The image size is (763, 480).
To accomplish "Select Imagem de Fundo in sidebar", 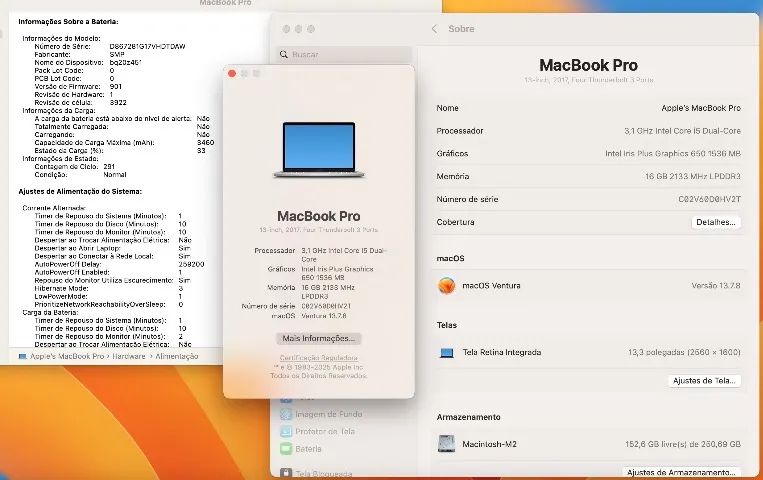I will (x=328, y=414).
